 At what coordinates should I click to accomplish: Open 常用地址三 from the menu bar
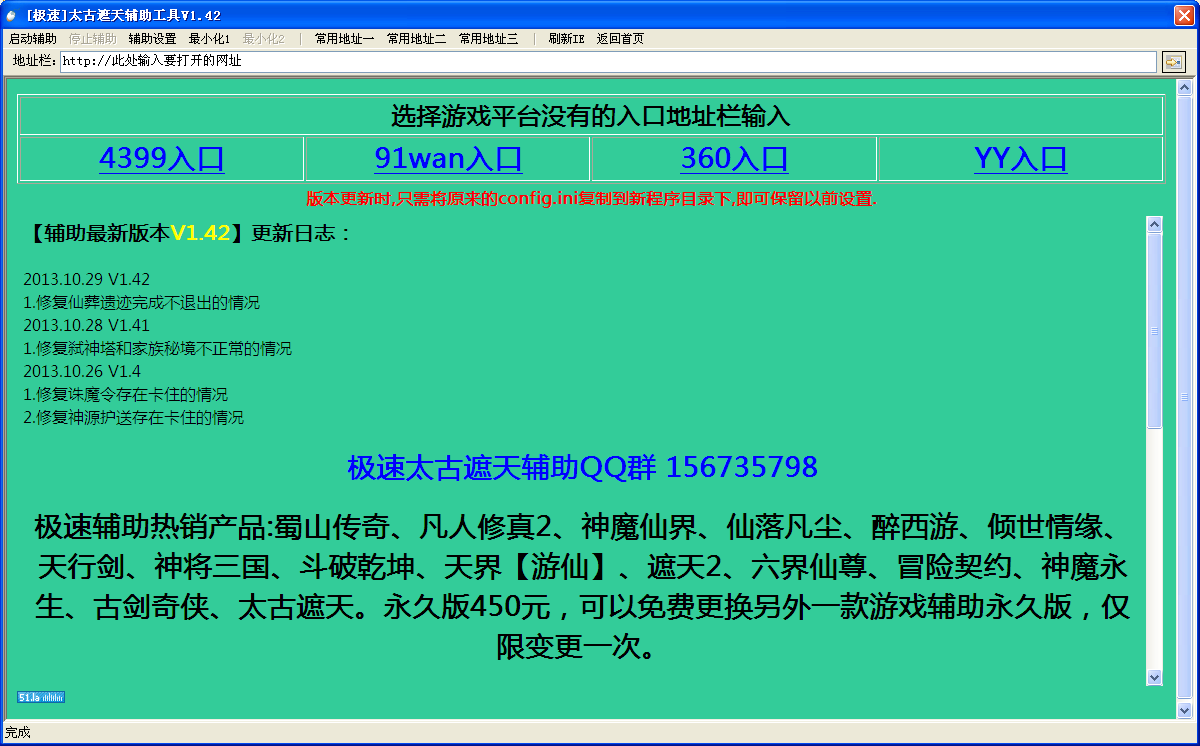(x=488, y=39)
